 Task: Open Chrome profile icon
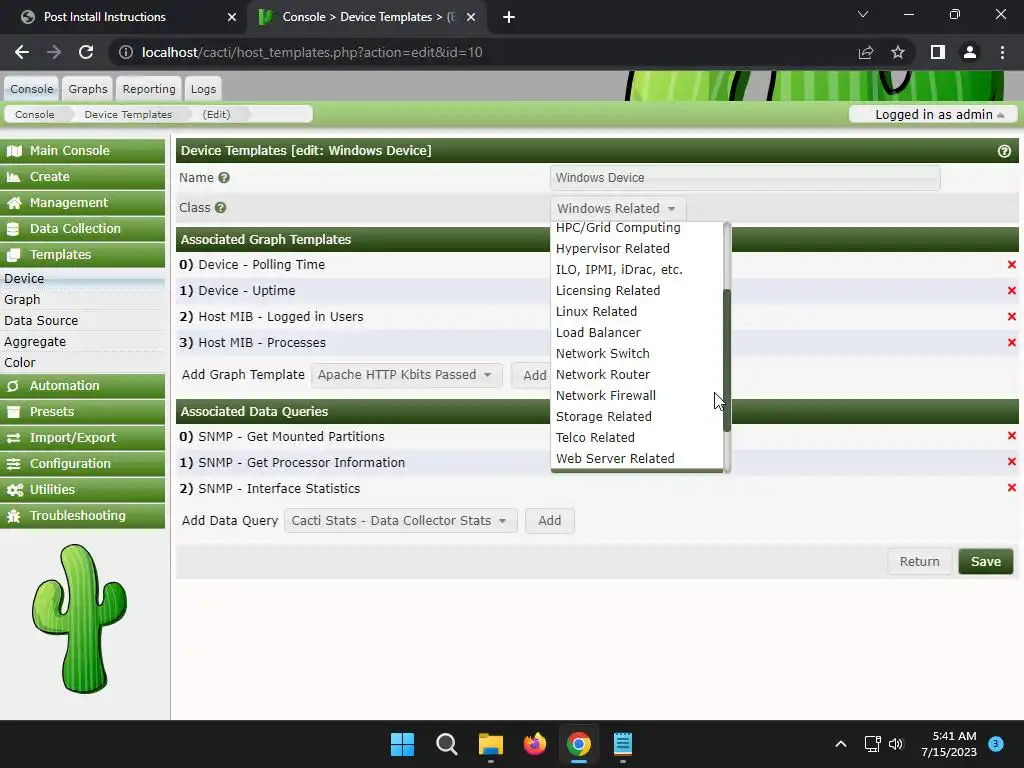click(970, 52)
